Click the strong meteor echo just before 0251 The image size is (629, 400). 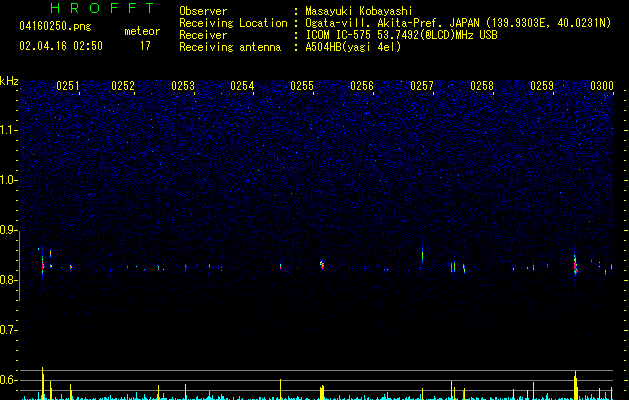pos(43,265)
